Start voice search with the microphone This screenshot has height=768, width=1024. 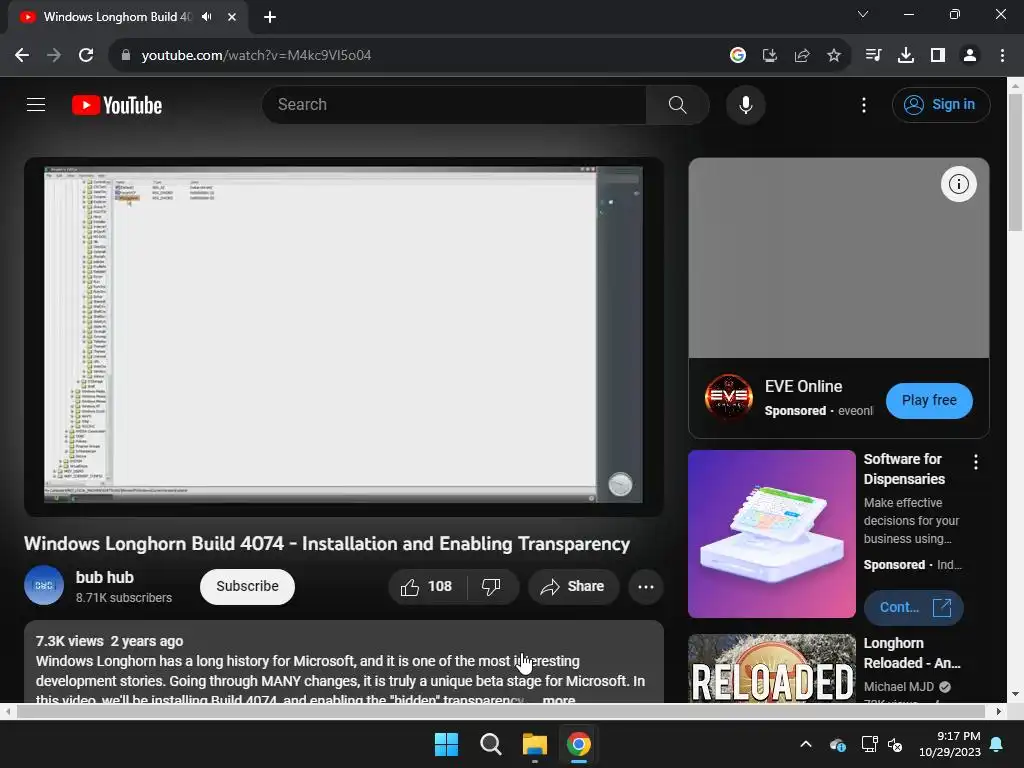(x=745, y=104)
